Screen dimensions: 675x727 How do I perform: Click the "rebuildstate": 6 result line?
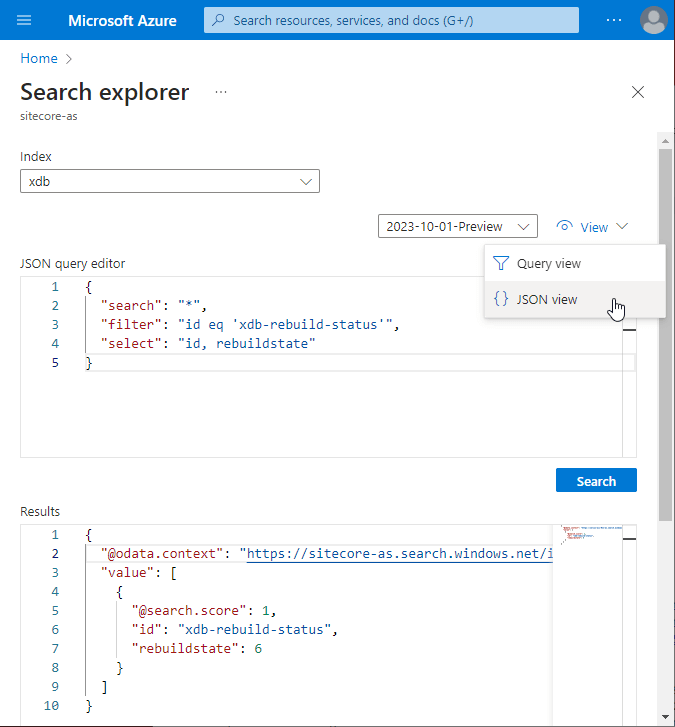(197, 648)
